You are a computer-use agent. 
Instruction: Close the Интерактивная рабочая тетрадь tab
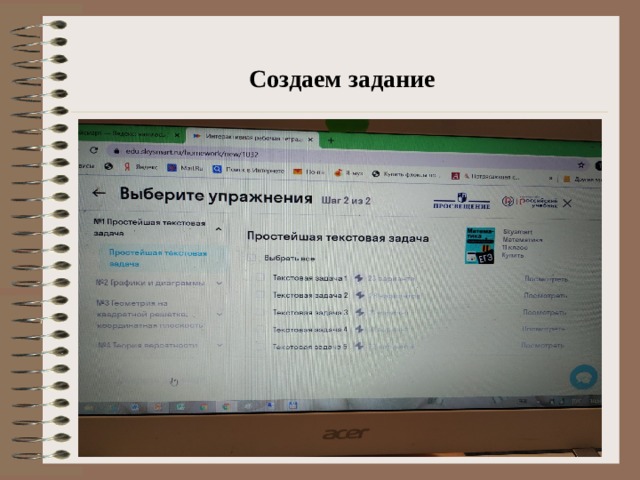coord(311,139)
